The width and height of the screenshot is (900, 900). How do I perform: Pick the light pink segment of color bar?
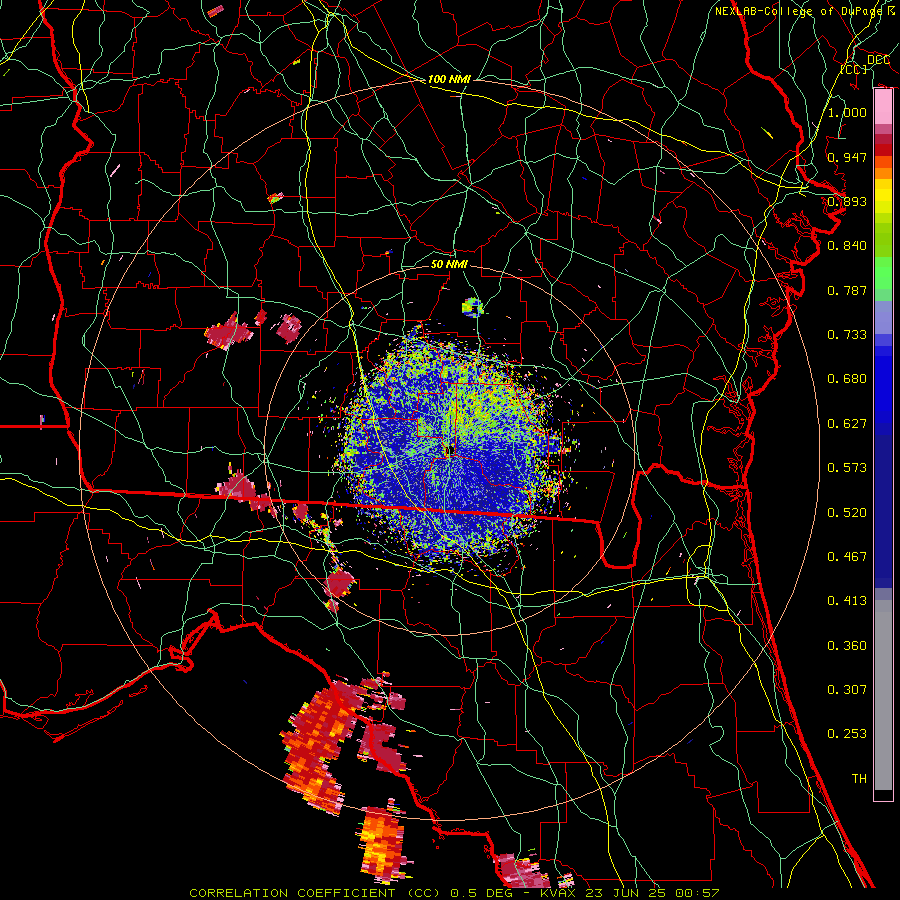883,107
